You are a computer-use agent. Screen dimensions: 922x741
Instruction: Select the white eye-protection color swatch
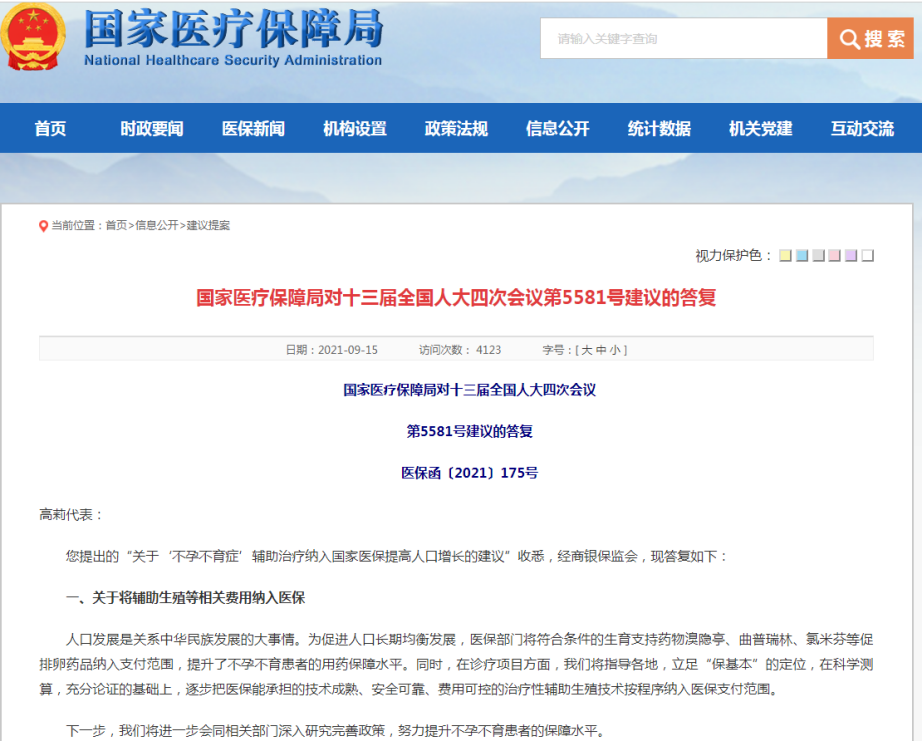(x=867, y=256)
